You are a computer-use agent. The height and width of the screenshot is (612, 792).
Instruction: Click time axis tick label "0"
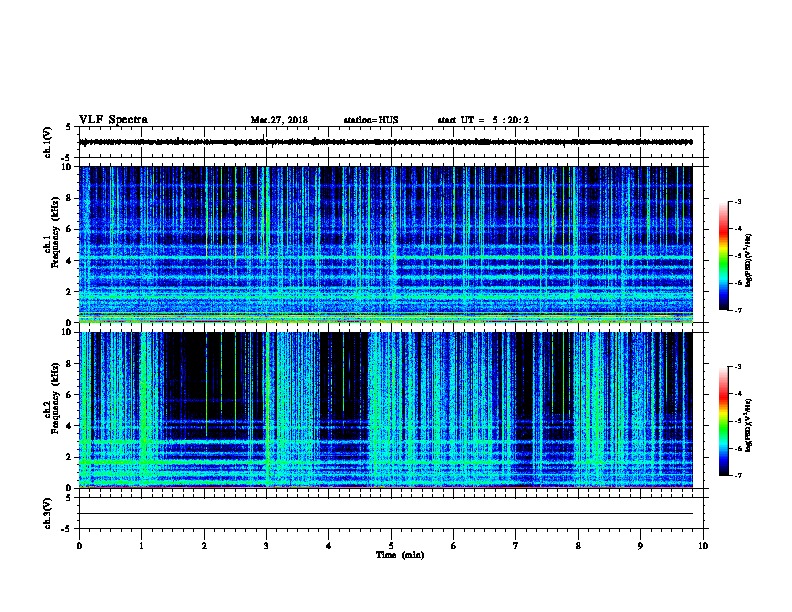[x=79, y=545]
